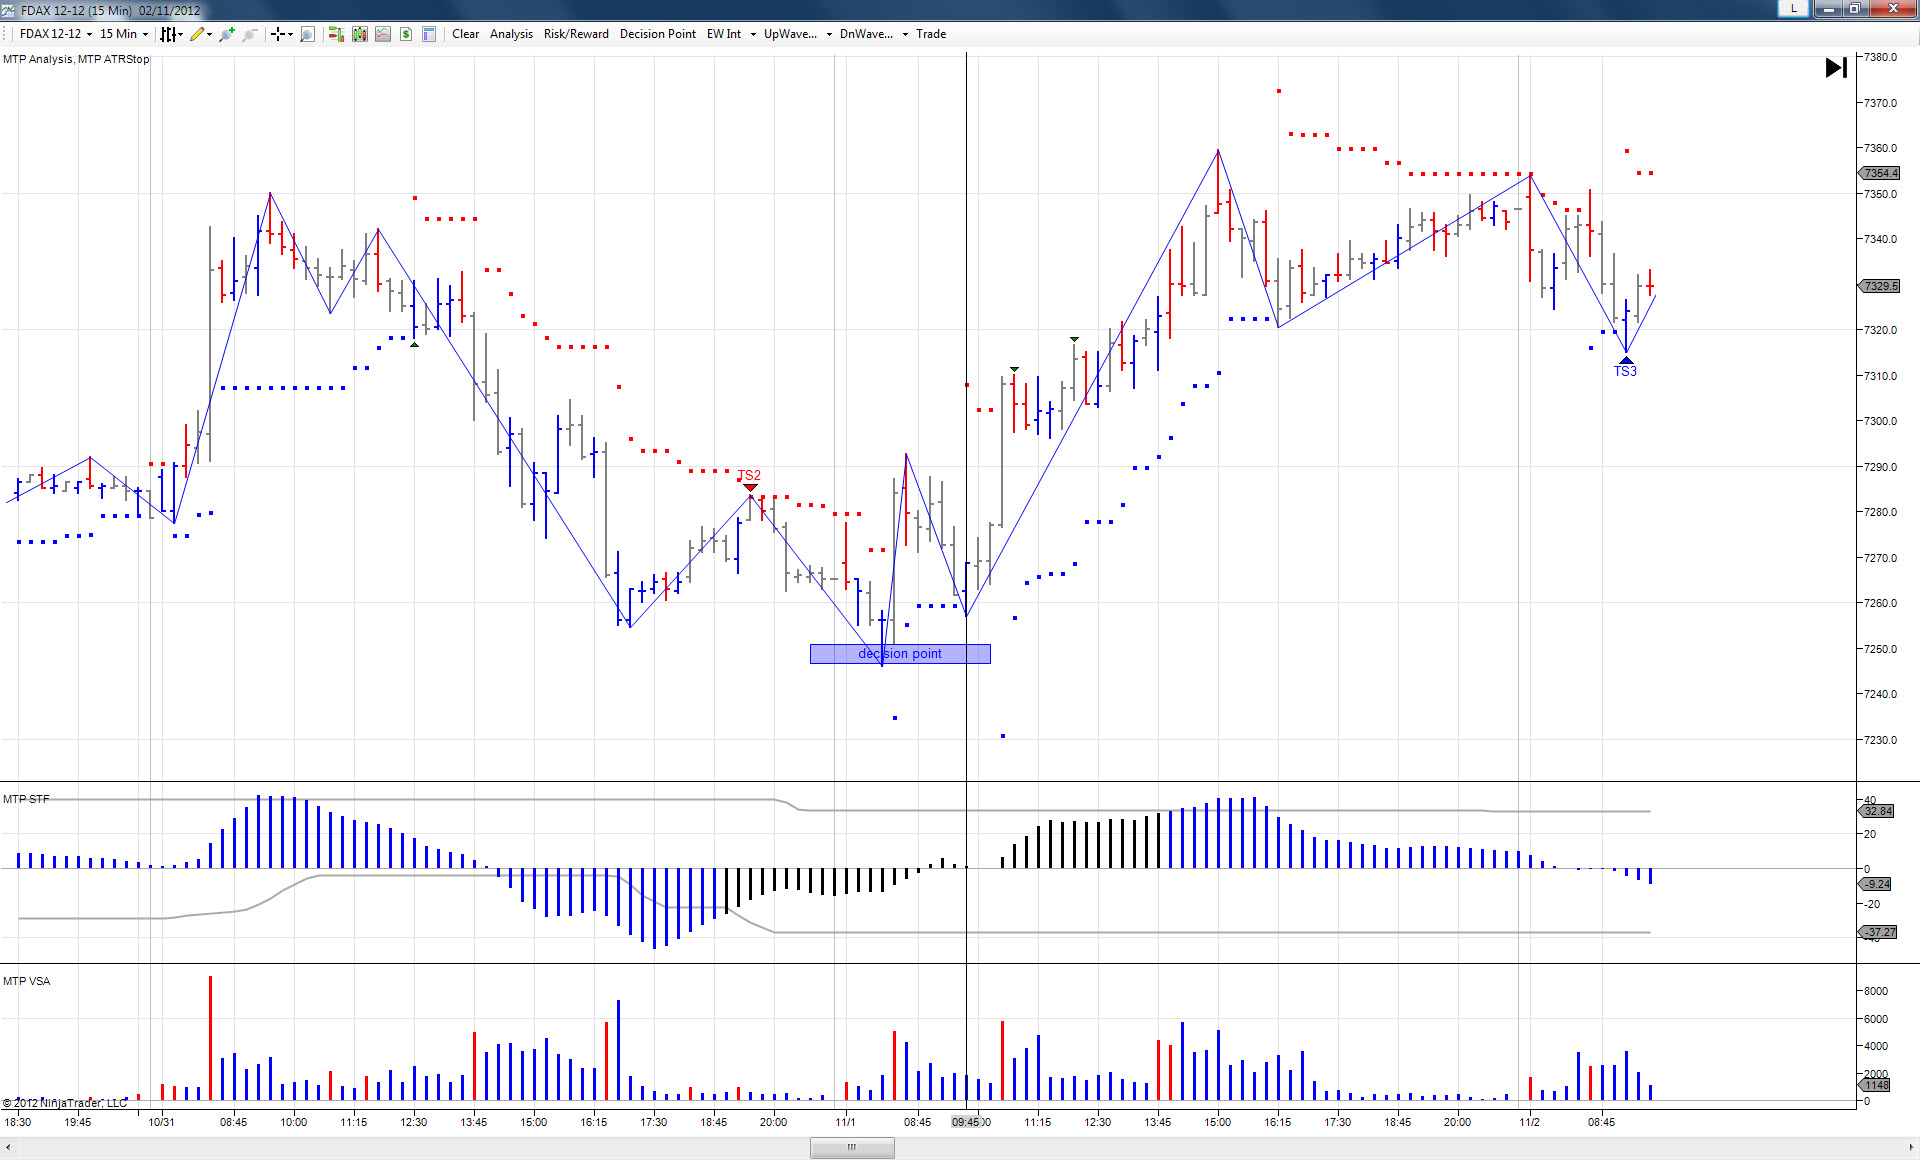Click the Decision Point toolbar button
This screenshot has height=1160, width=1920.
(x=658, y=34)
